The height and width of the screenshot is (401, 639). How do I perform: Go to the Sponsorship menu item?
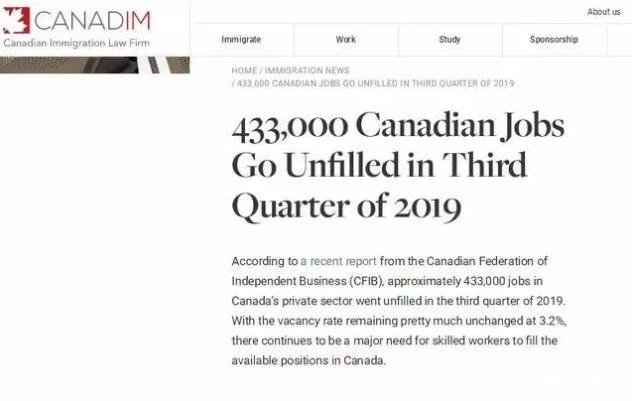pyautogui.click(x=554, y=40)
